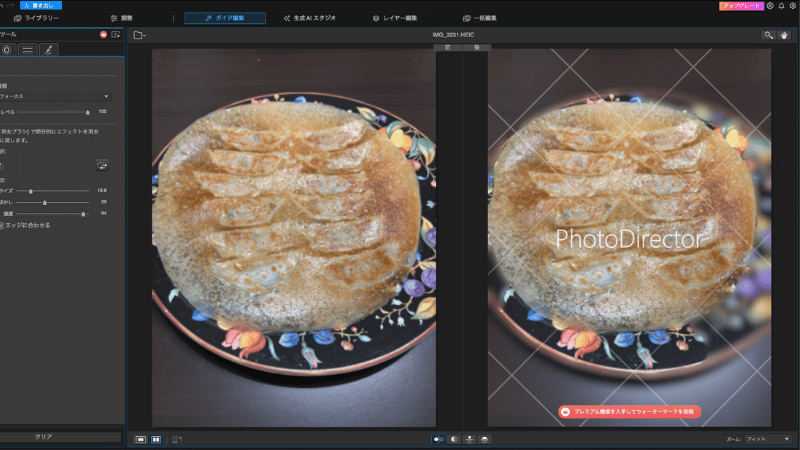The width and height of the screenshot is (800, 450).
Task: Switch to single-photo view mode
Action: click(140, 439)
